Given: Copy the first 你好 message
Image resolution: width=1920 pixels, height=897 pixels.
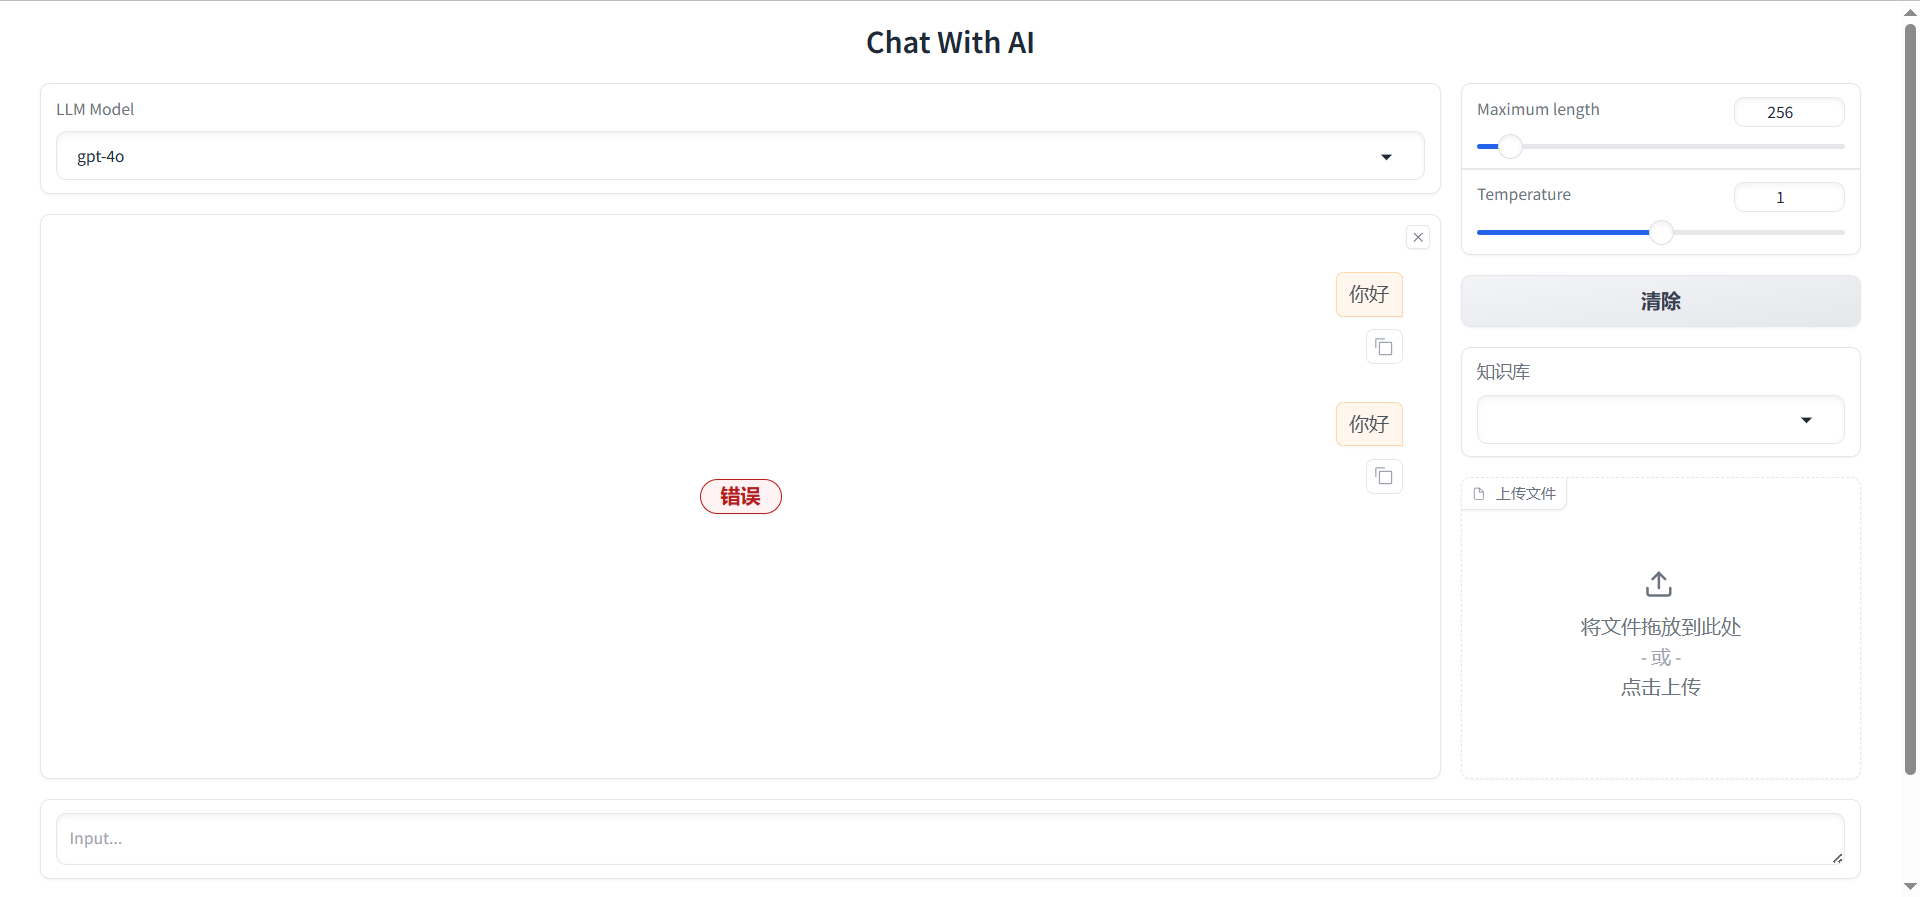Looking at the screenshot, I should point(1384,347).
